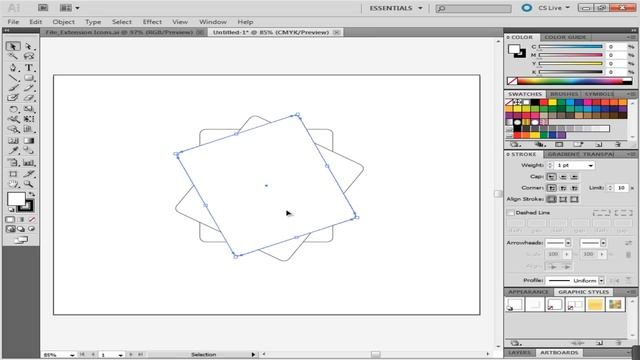Choose Bevel Join corner option
This screenshot has width=640, height=360.
(574, 188)
